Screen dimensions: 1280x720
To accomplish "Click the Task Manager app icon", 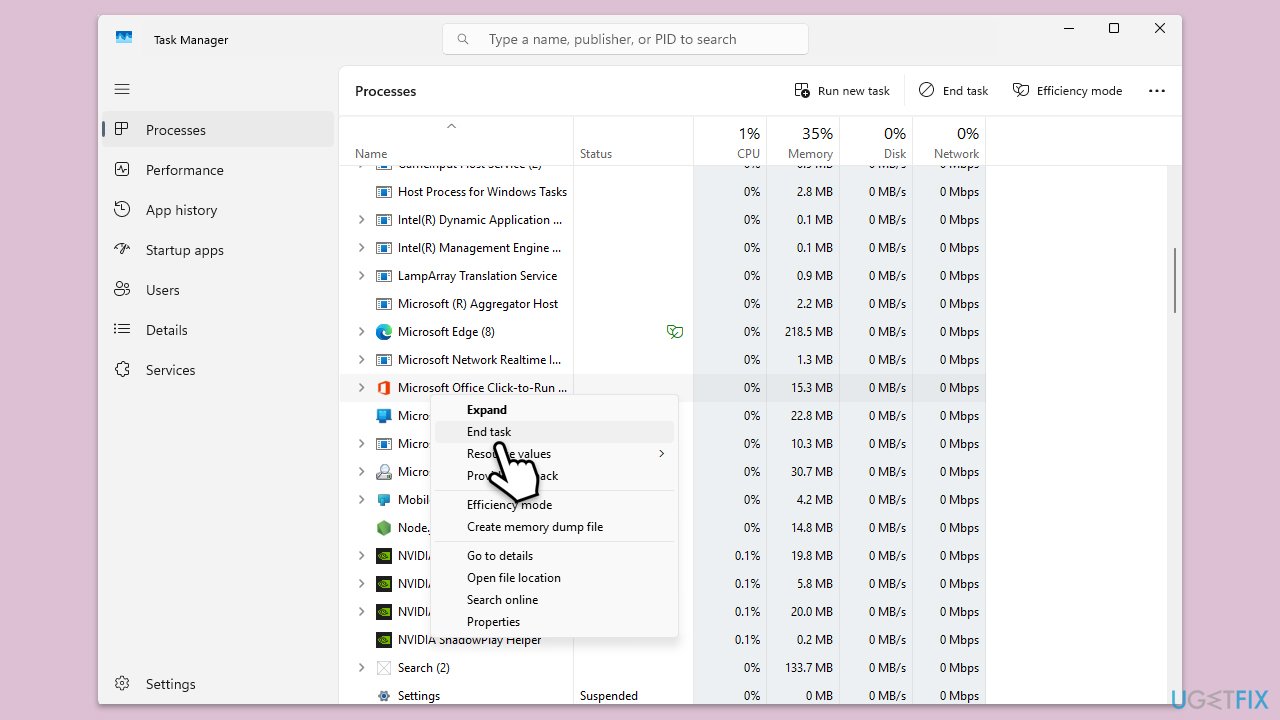I will [124, 39].
